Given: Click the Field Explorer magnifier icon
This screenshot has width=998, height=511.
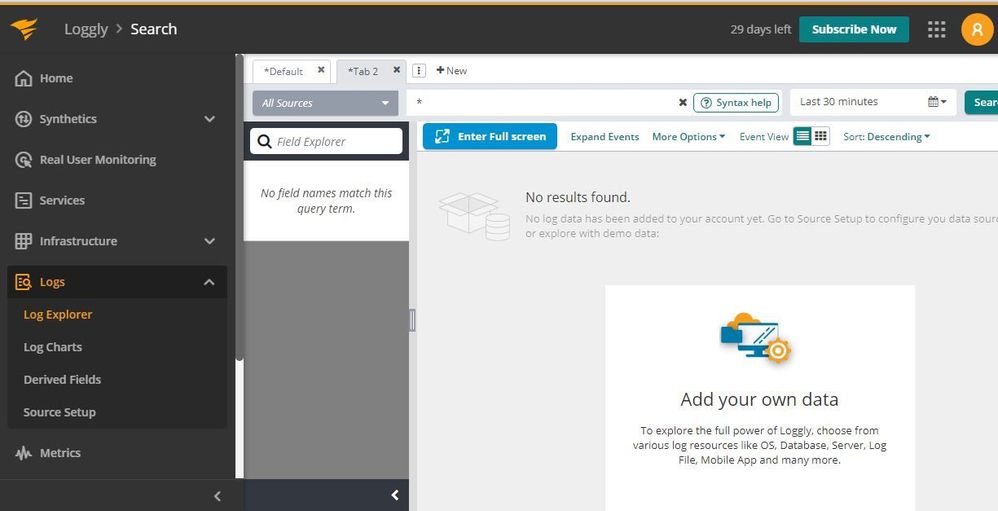Looking at the screenshot, I should coord(265,141).
